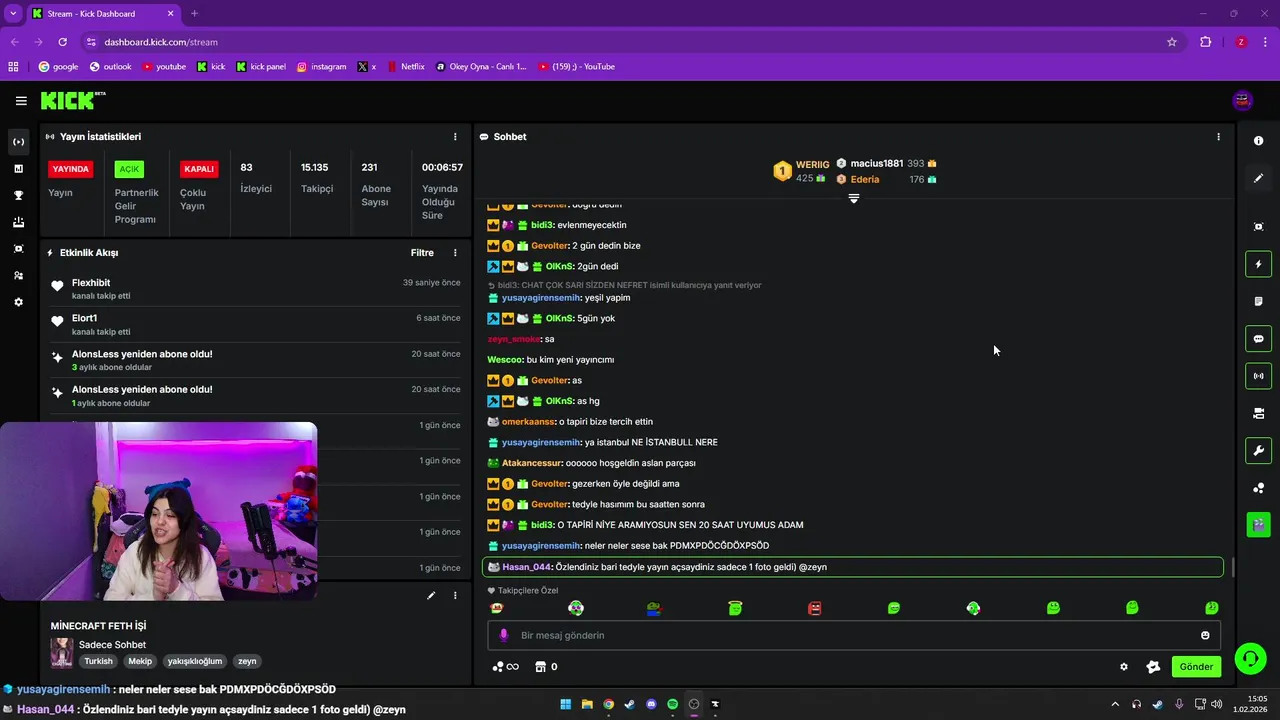Collapse the chat leaderboard with arrow handle
The height and width of the screenshot is (720, 1280).
click(x=853, y=198)
